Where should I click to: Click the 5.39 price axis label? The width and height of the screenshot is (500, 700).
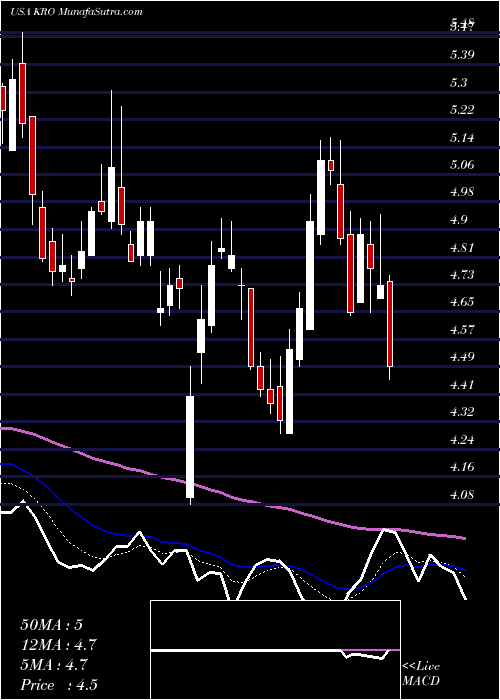click(463, 55)
